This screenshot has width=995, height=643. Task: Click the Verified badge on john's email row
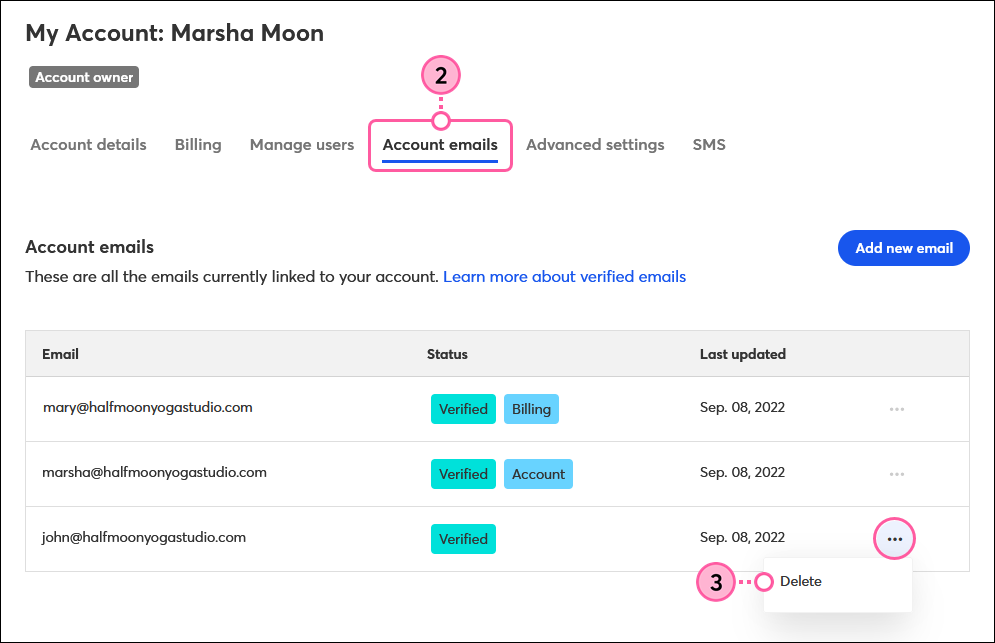pos(463,538)
